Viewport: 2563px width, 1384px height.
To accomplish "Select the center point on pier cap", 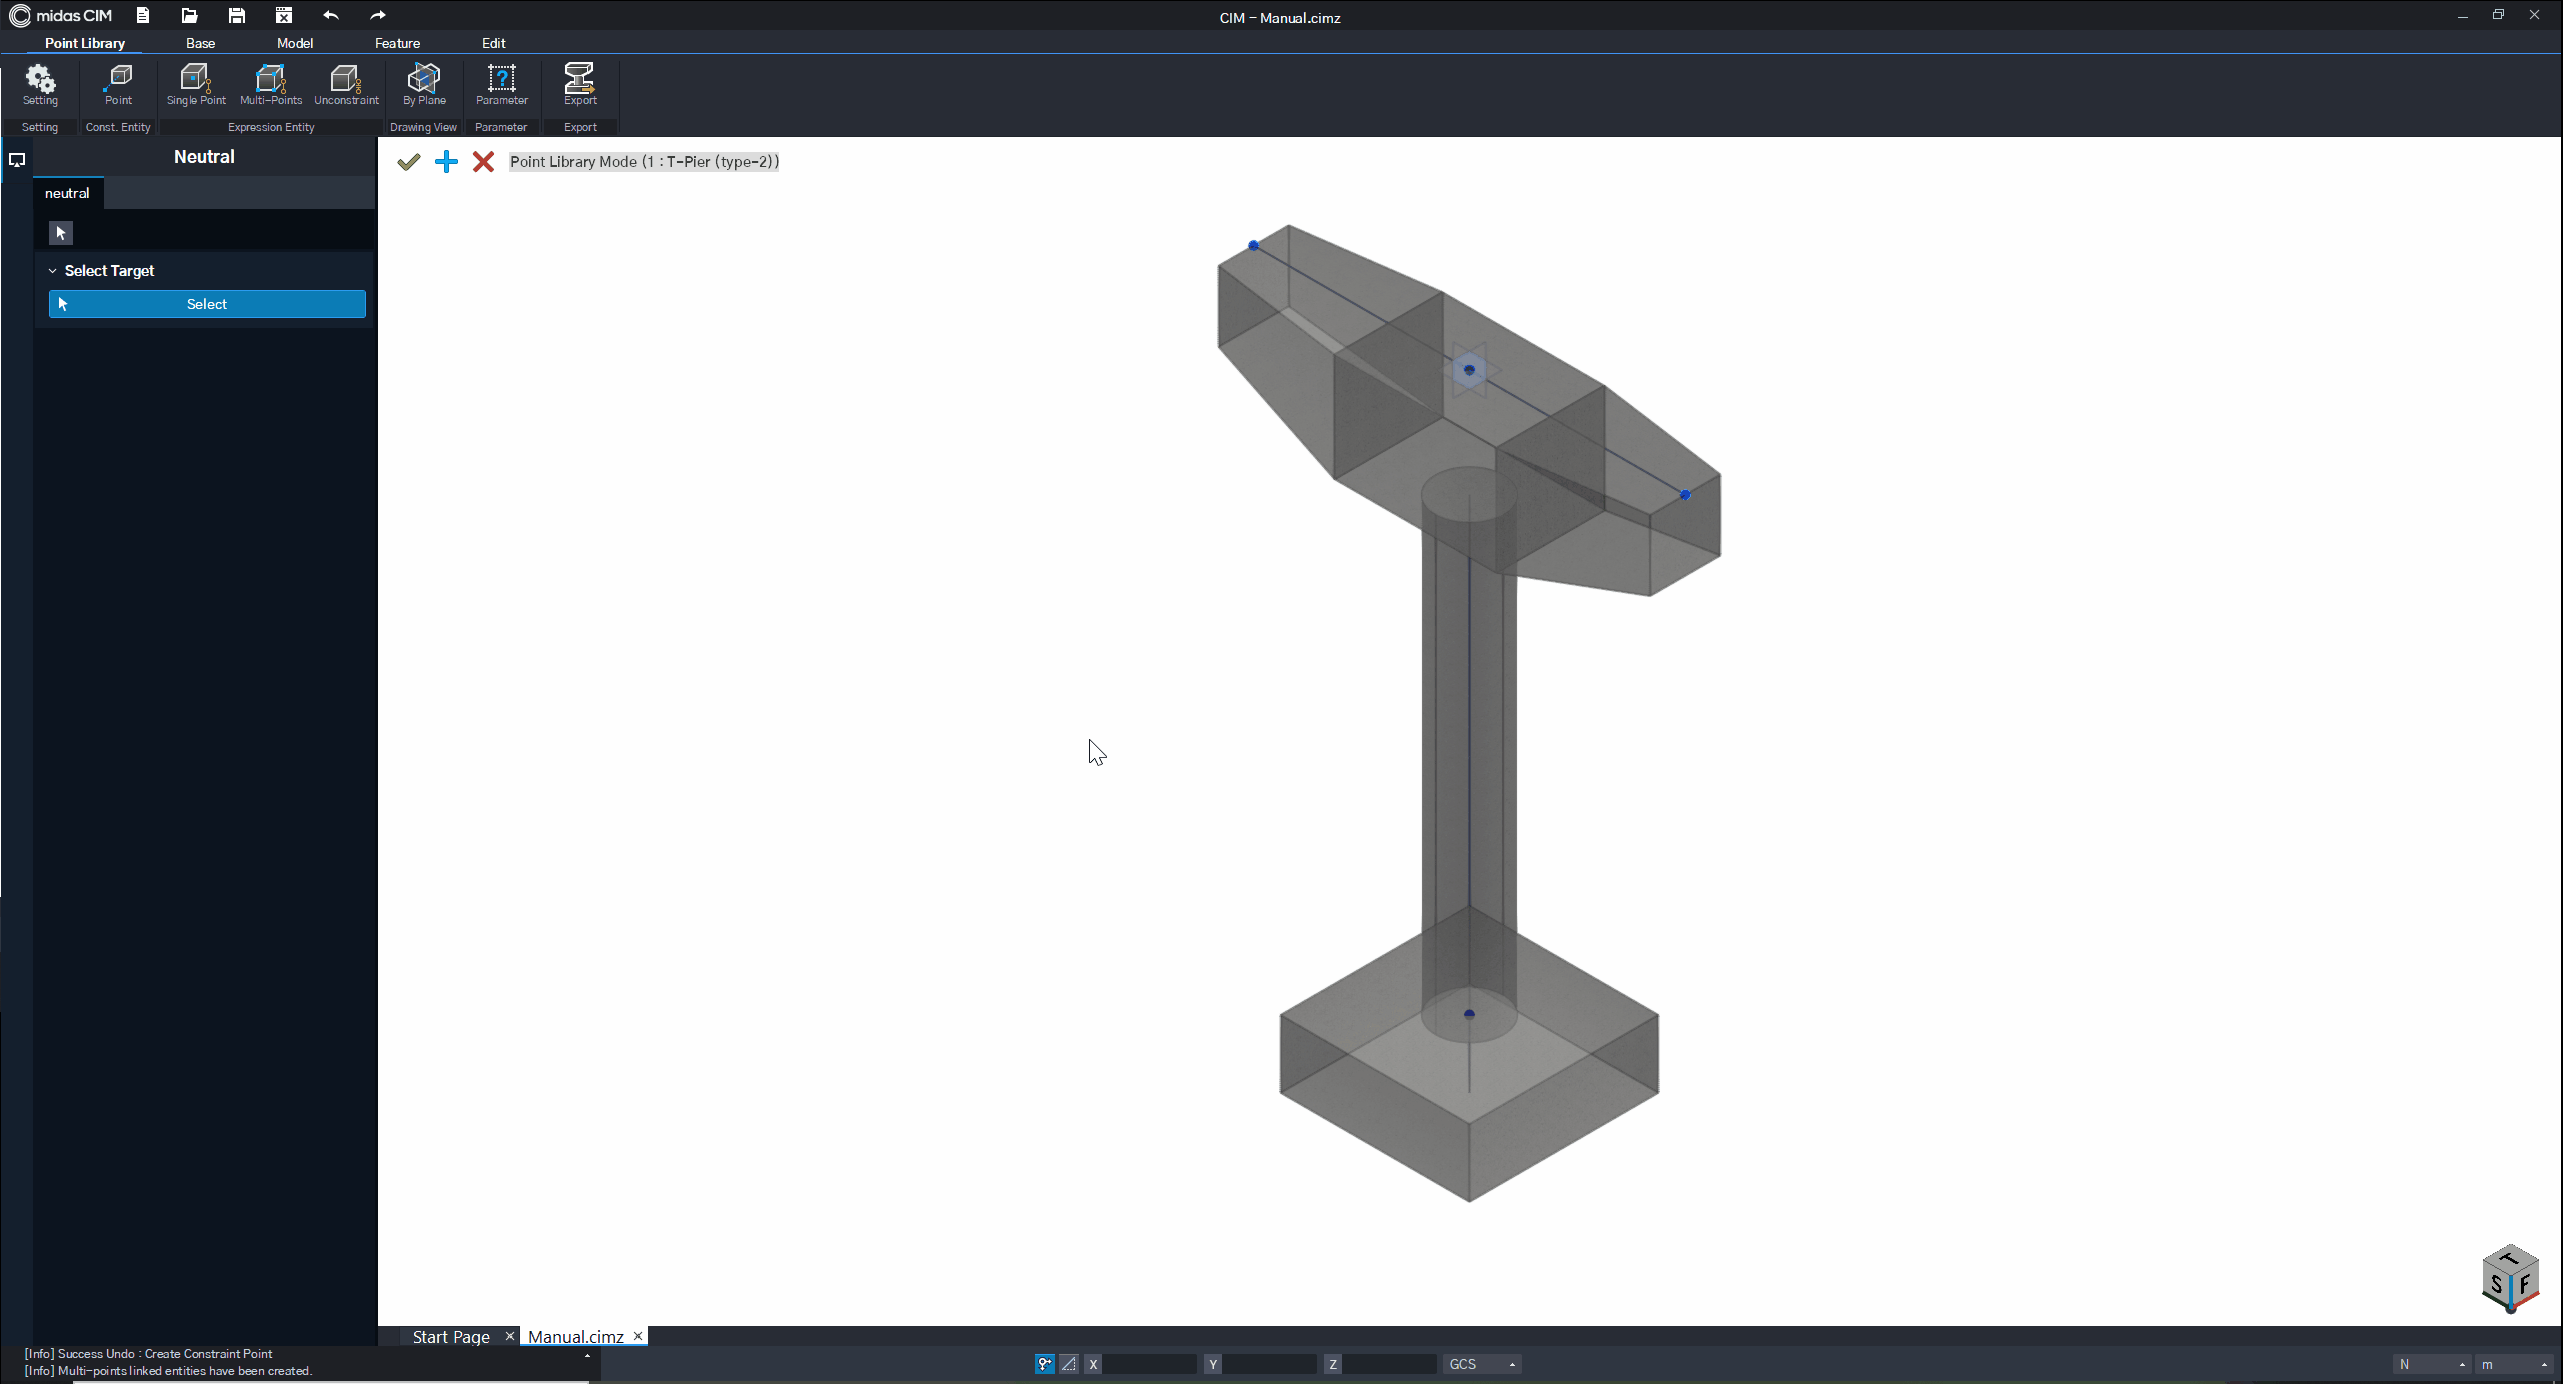I will point(1469,370).
